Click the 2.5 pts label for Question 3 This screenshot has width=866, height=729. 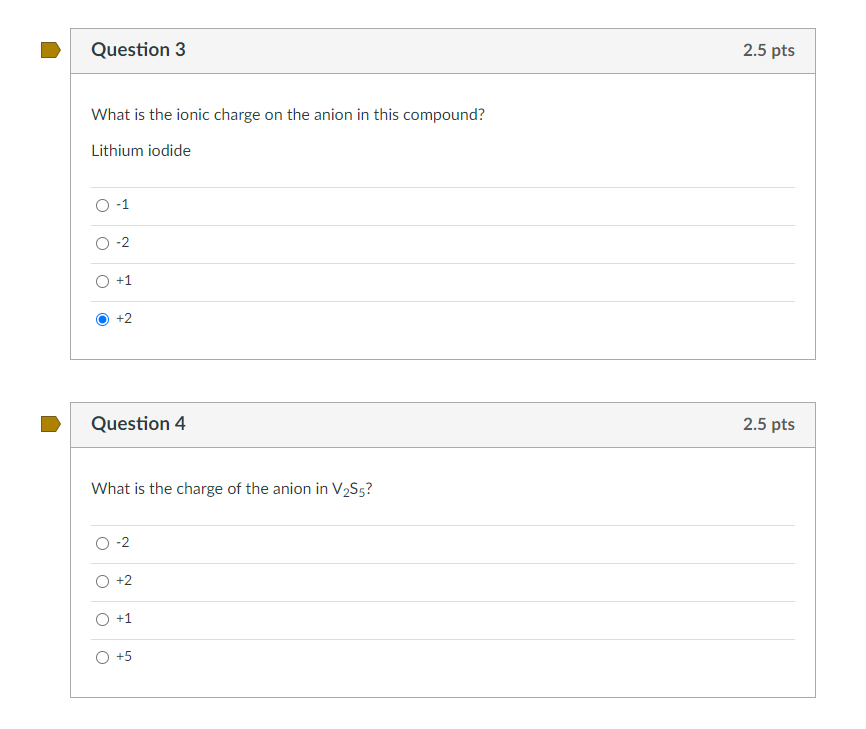pos(768,50)
